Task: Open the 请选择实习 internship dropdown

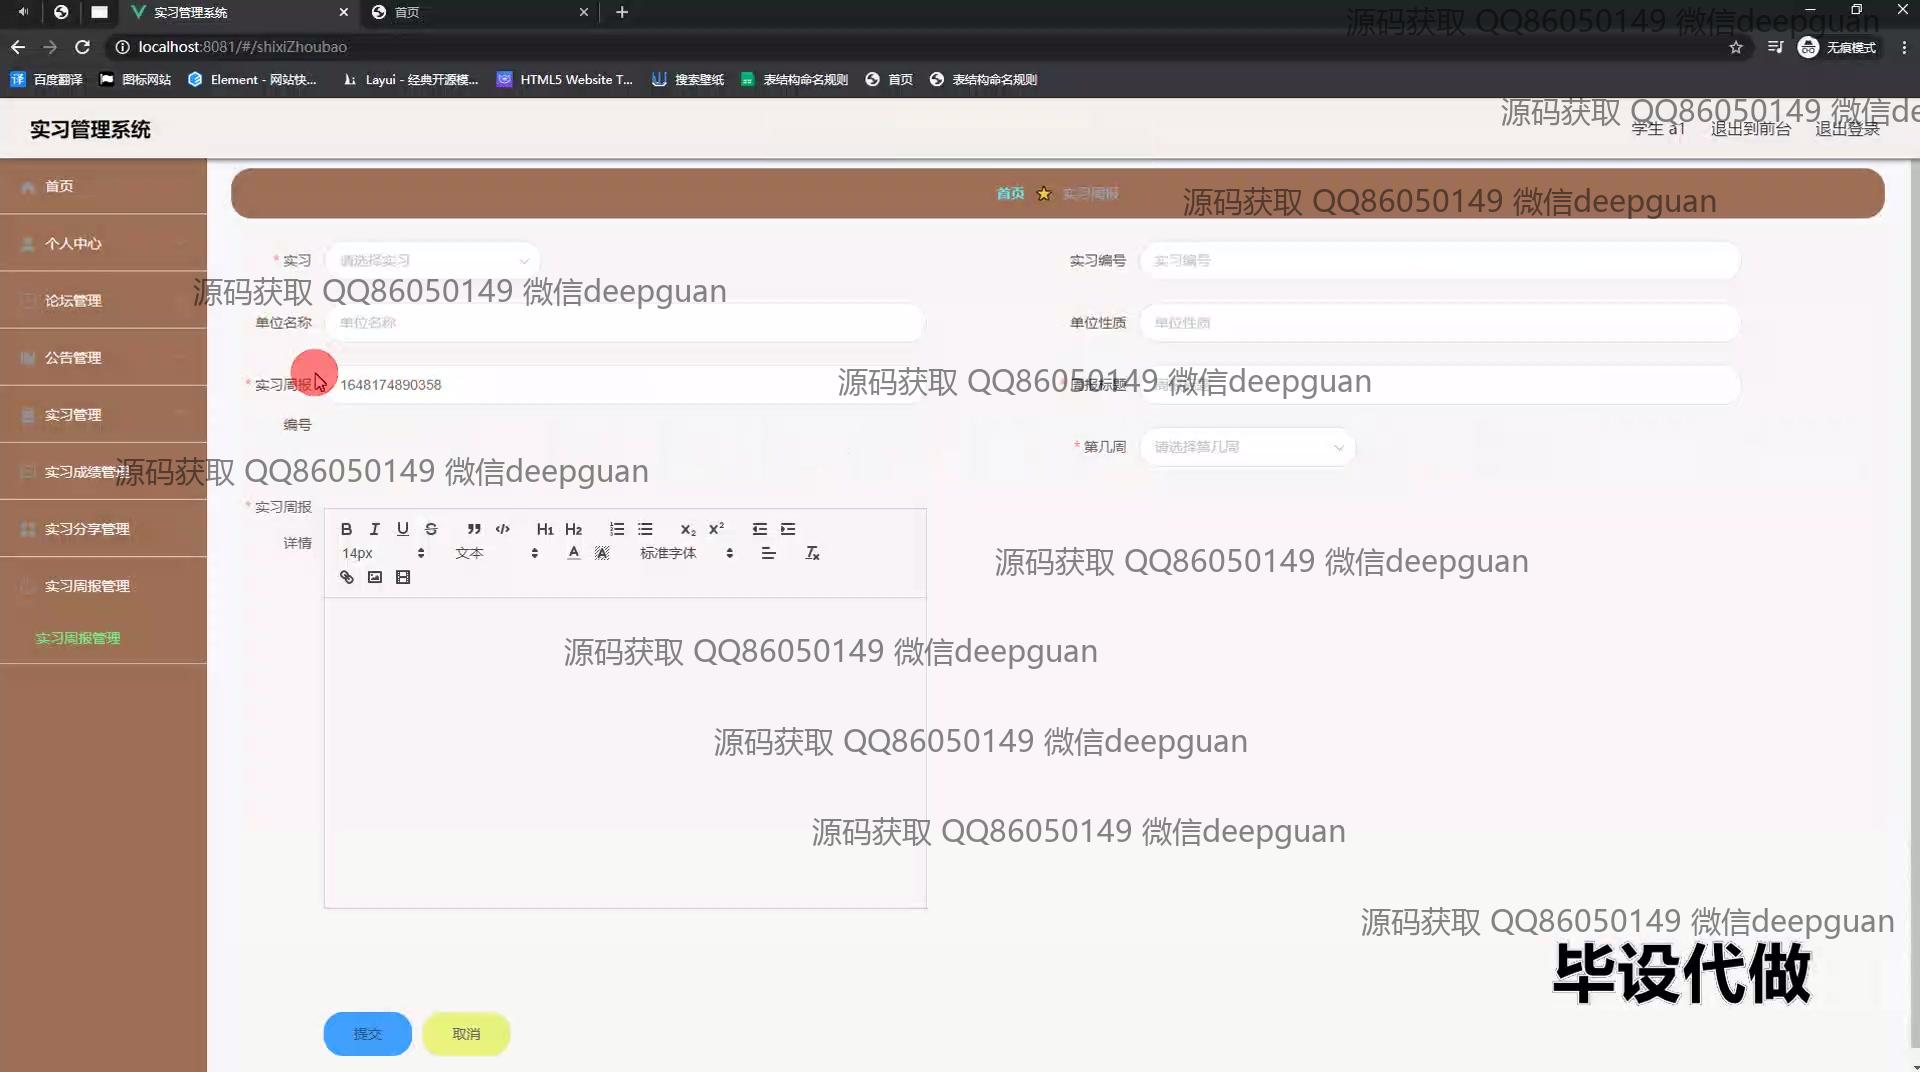Action: click(432, 260)
